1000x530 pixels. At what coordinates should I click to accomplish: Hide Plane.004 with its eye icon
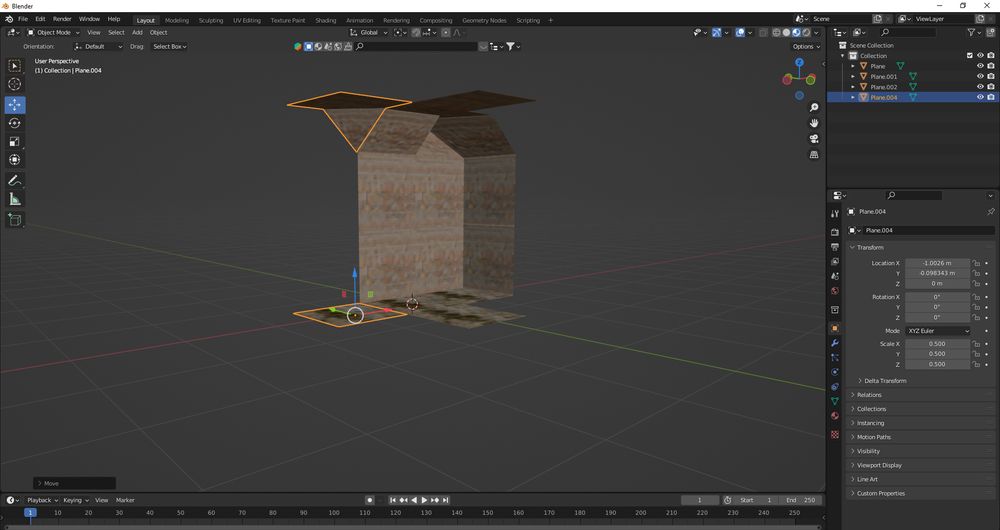coord(980,97)
